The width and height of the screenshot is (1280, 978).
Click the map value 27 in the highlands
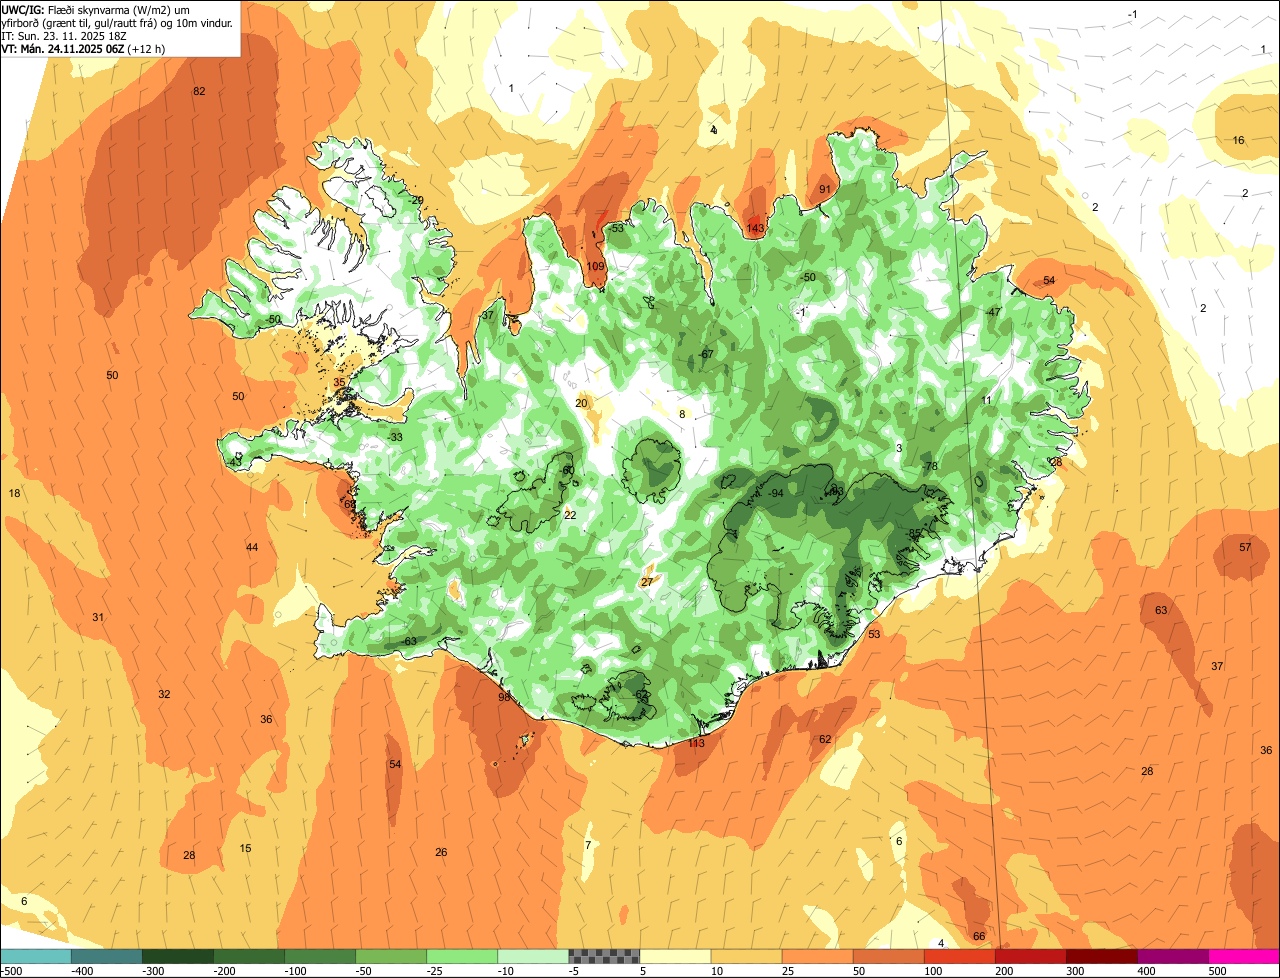coord(647,582)
